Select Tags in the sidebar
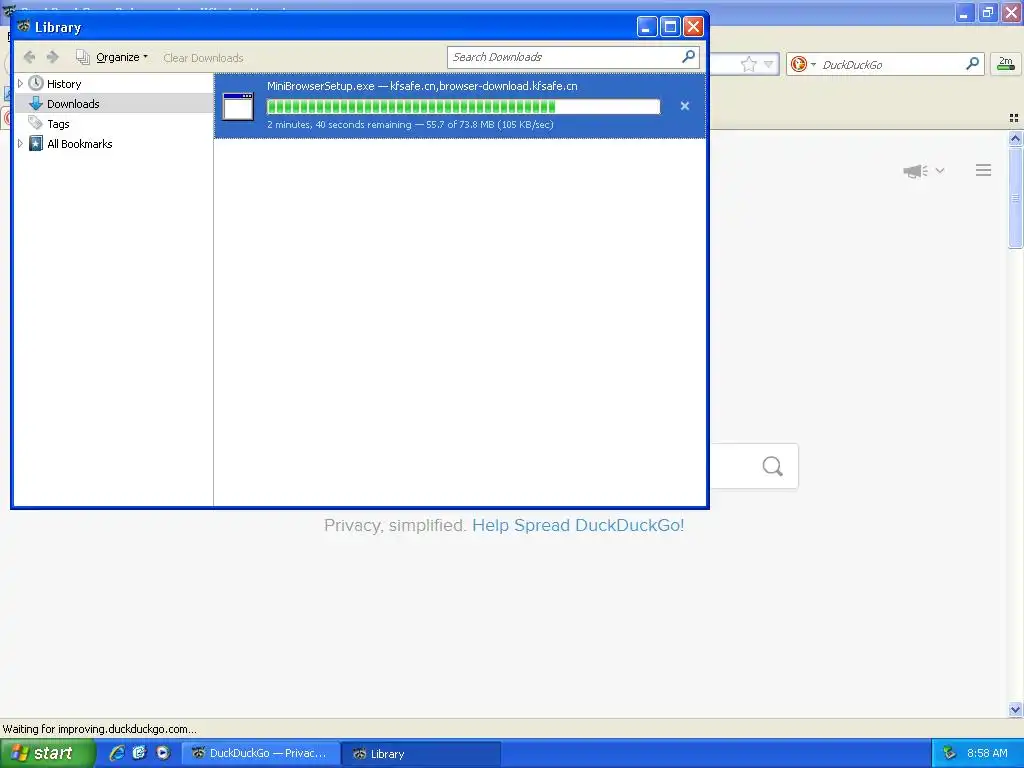1024x768 pixels. pyautogui.click(x=58, y=124)
